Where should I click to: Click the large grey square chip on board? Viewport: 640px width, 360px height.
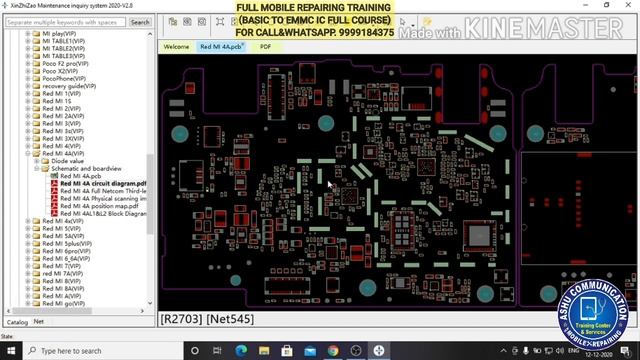click(479, 236)
